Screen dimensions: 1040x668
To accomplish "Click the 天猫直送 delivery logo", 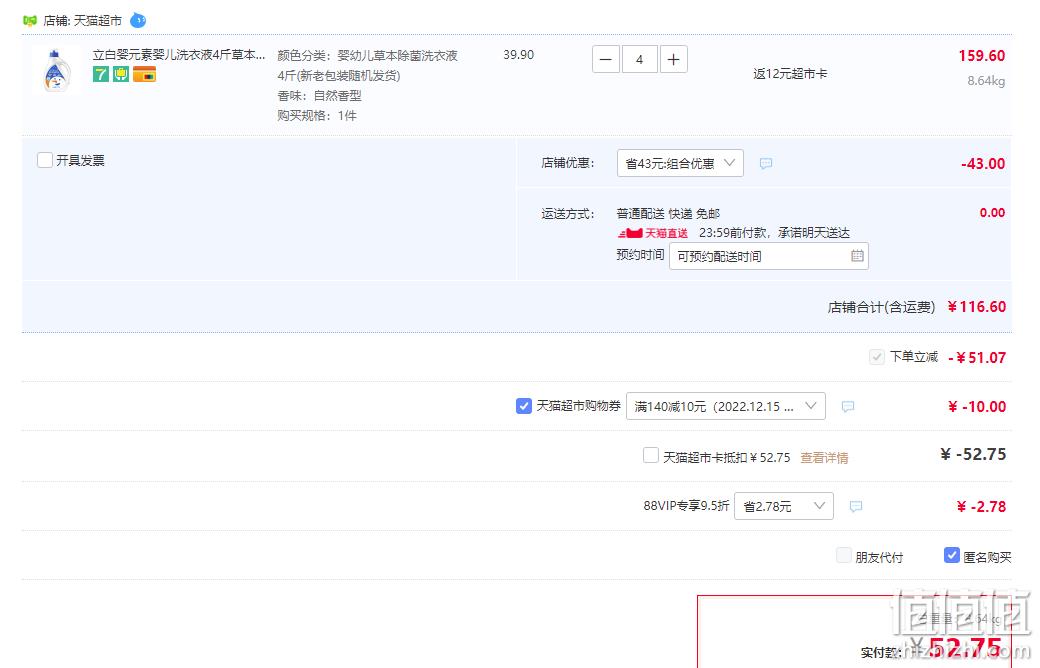I will 653,234.
